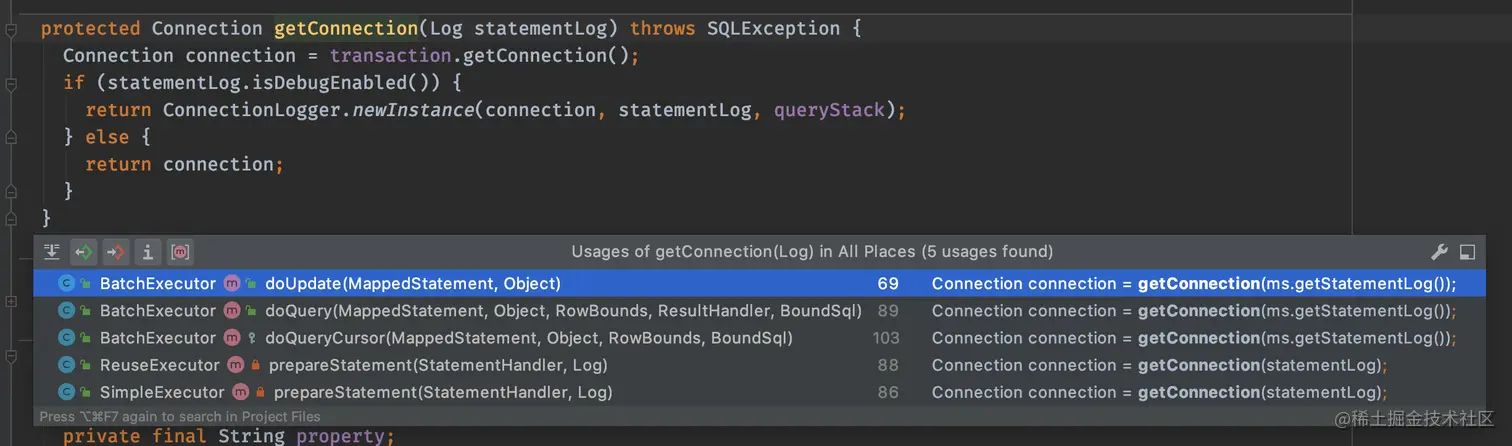Click the info icon in usages toolbar
The image size is (1512, 446).
tap(148, 252)
